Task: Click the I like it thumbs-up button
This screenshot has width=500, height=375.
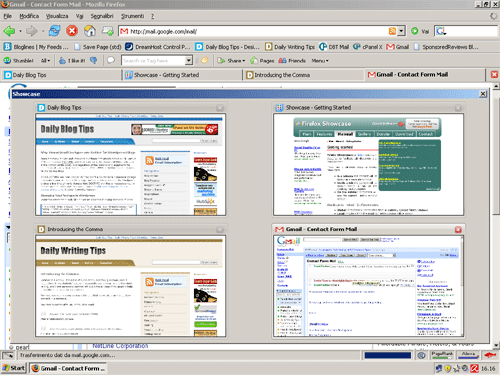Action: point(72,61)
